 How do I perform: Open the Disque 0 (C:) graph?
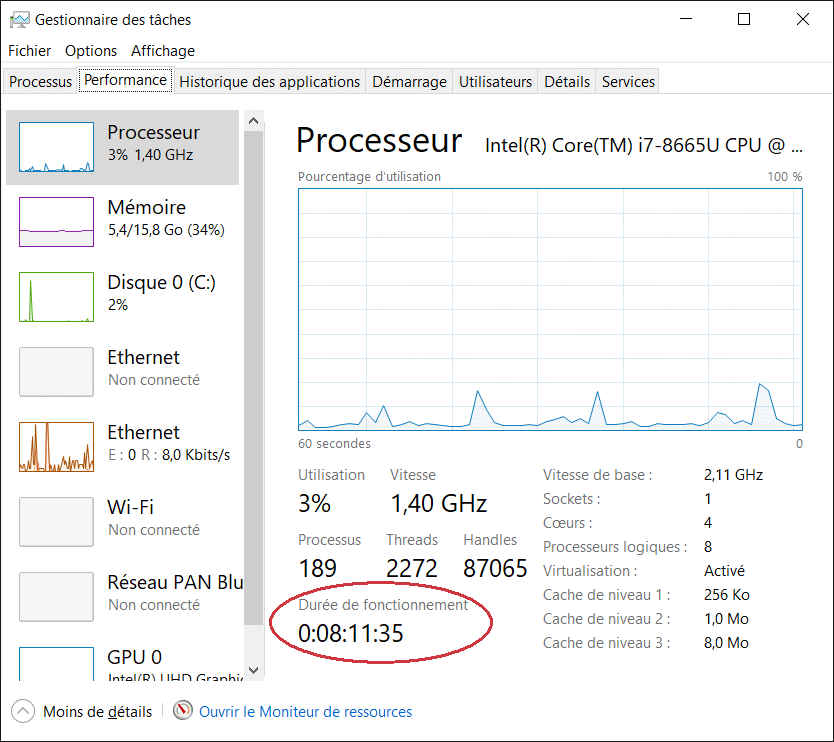(56, 297)
